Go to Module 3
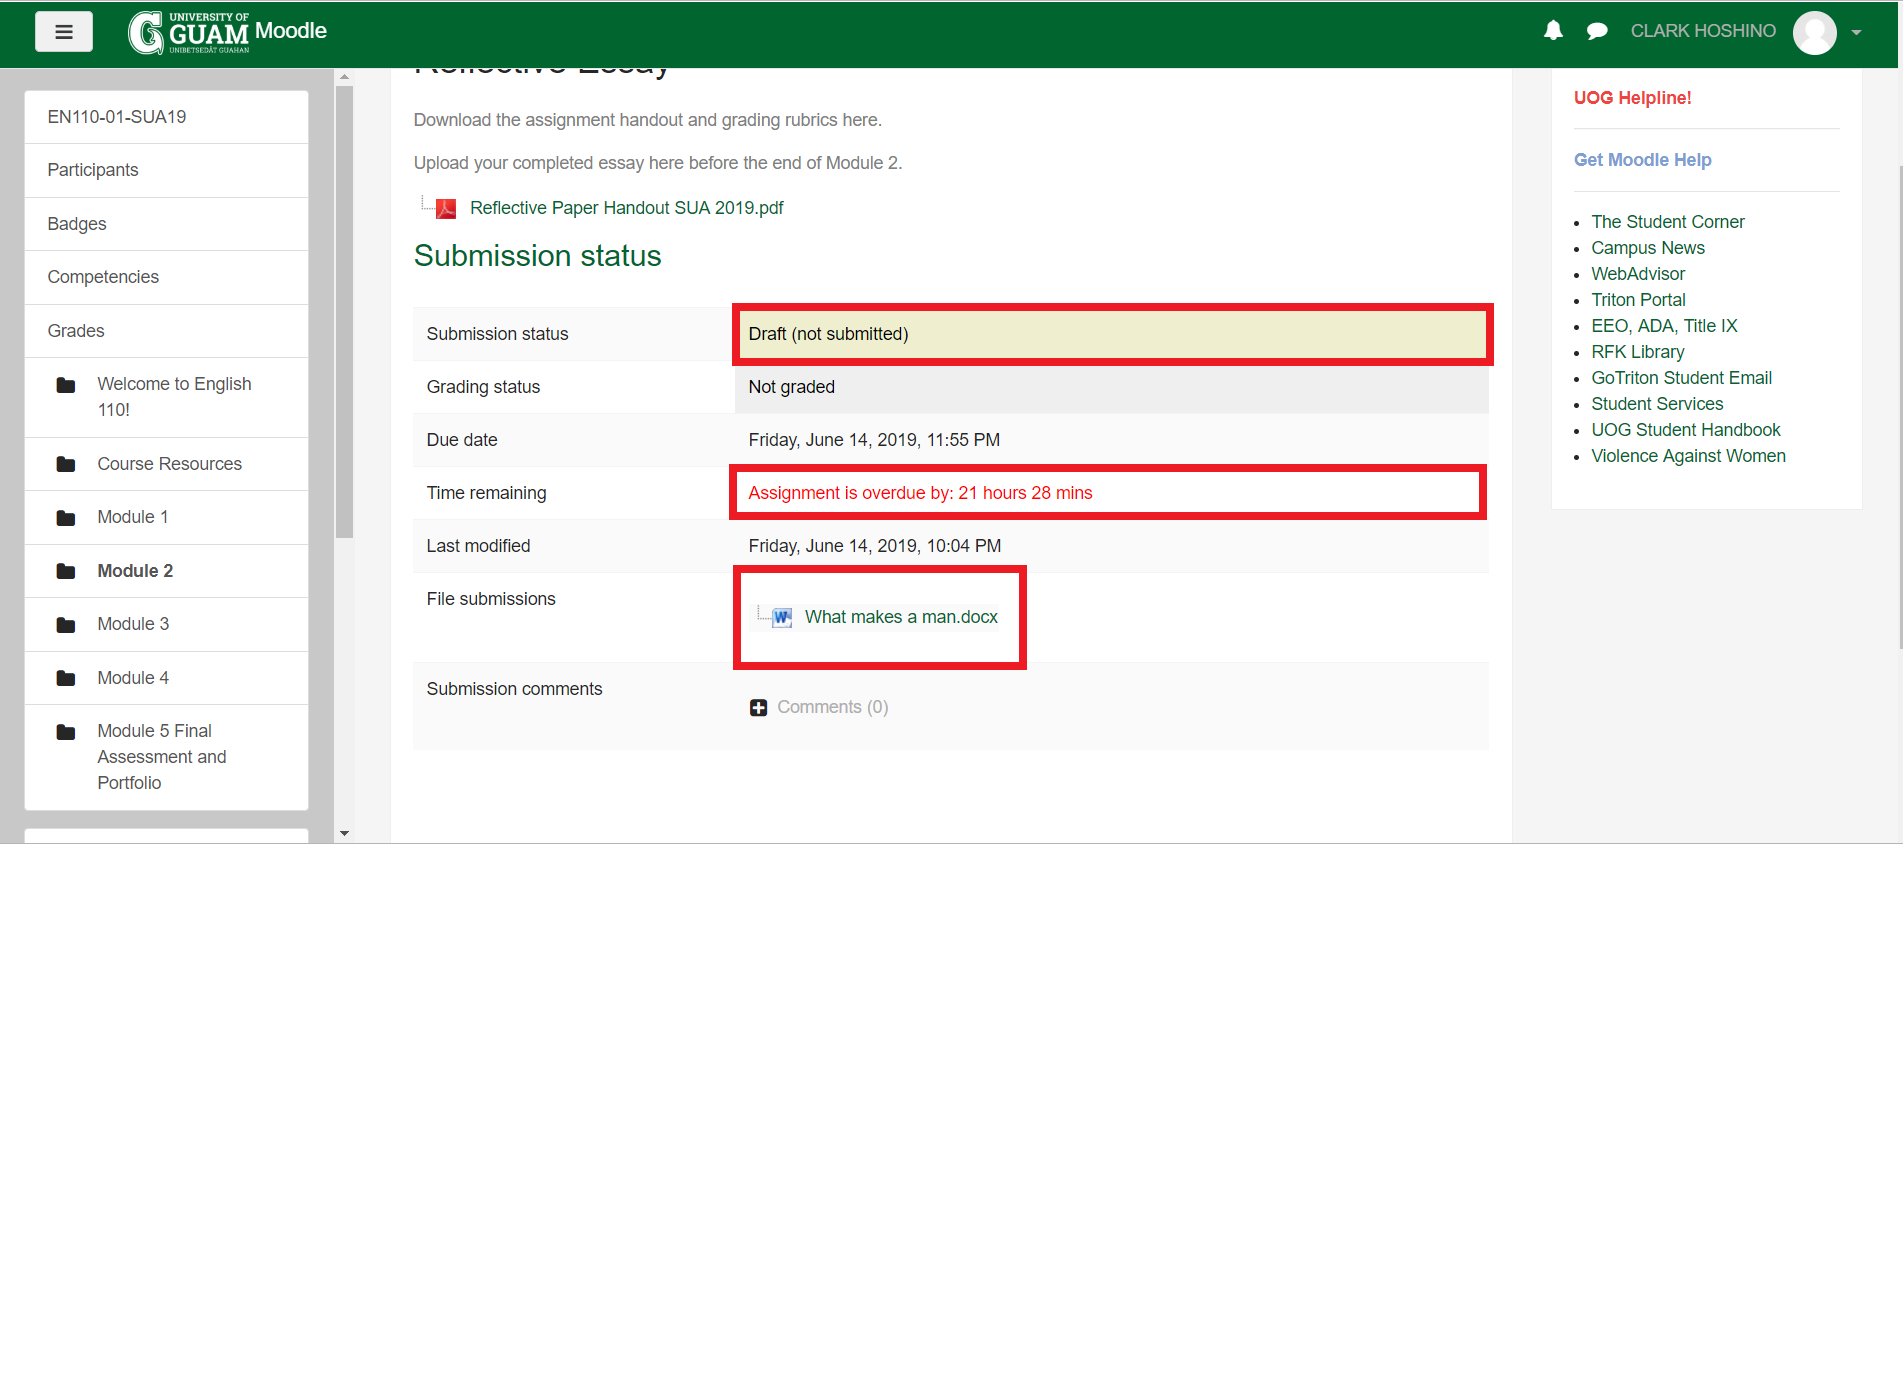1903x1376 pixels. click(x=133, y=624)
